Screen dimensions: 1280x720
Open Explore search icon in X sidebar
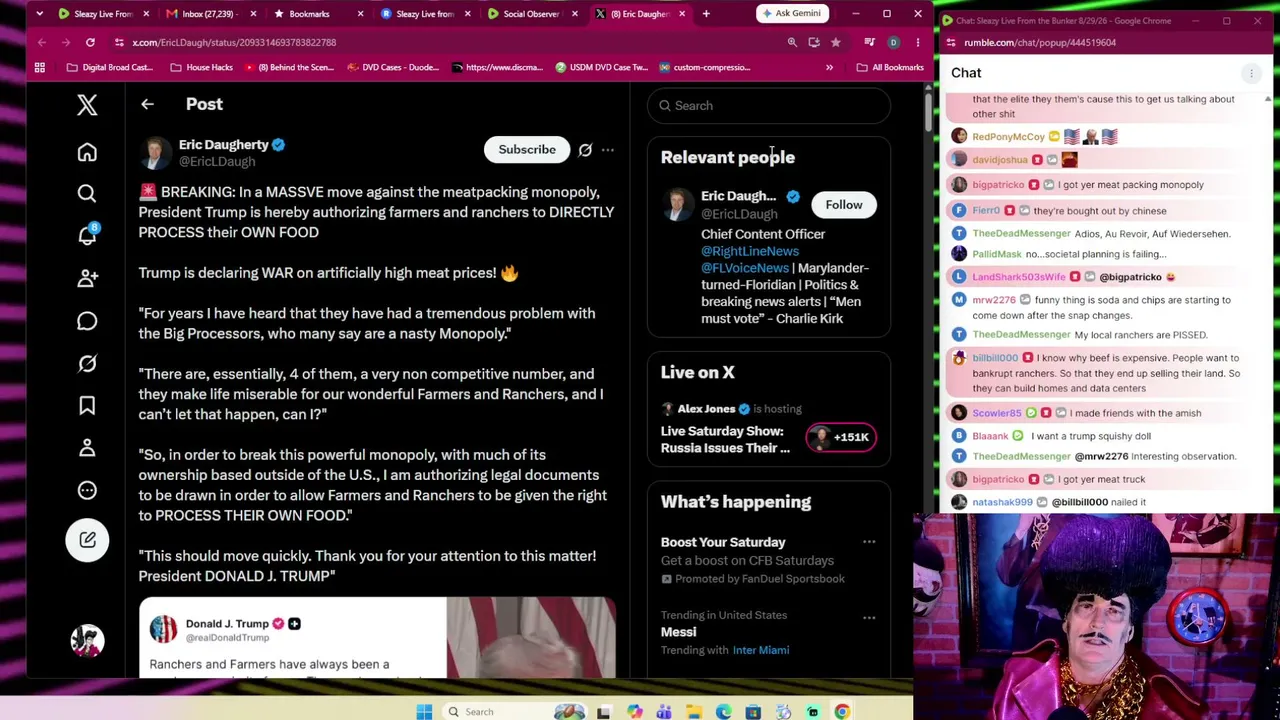(x=87, y=194)
